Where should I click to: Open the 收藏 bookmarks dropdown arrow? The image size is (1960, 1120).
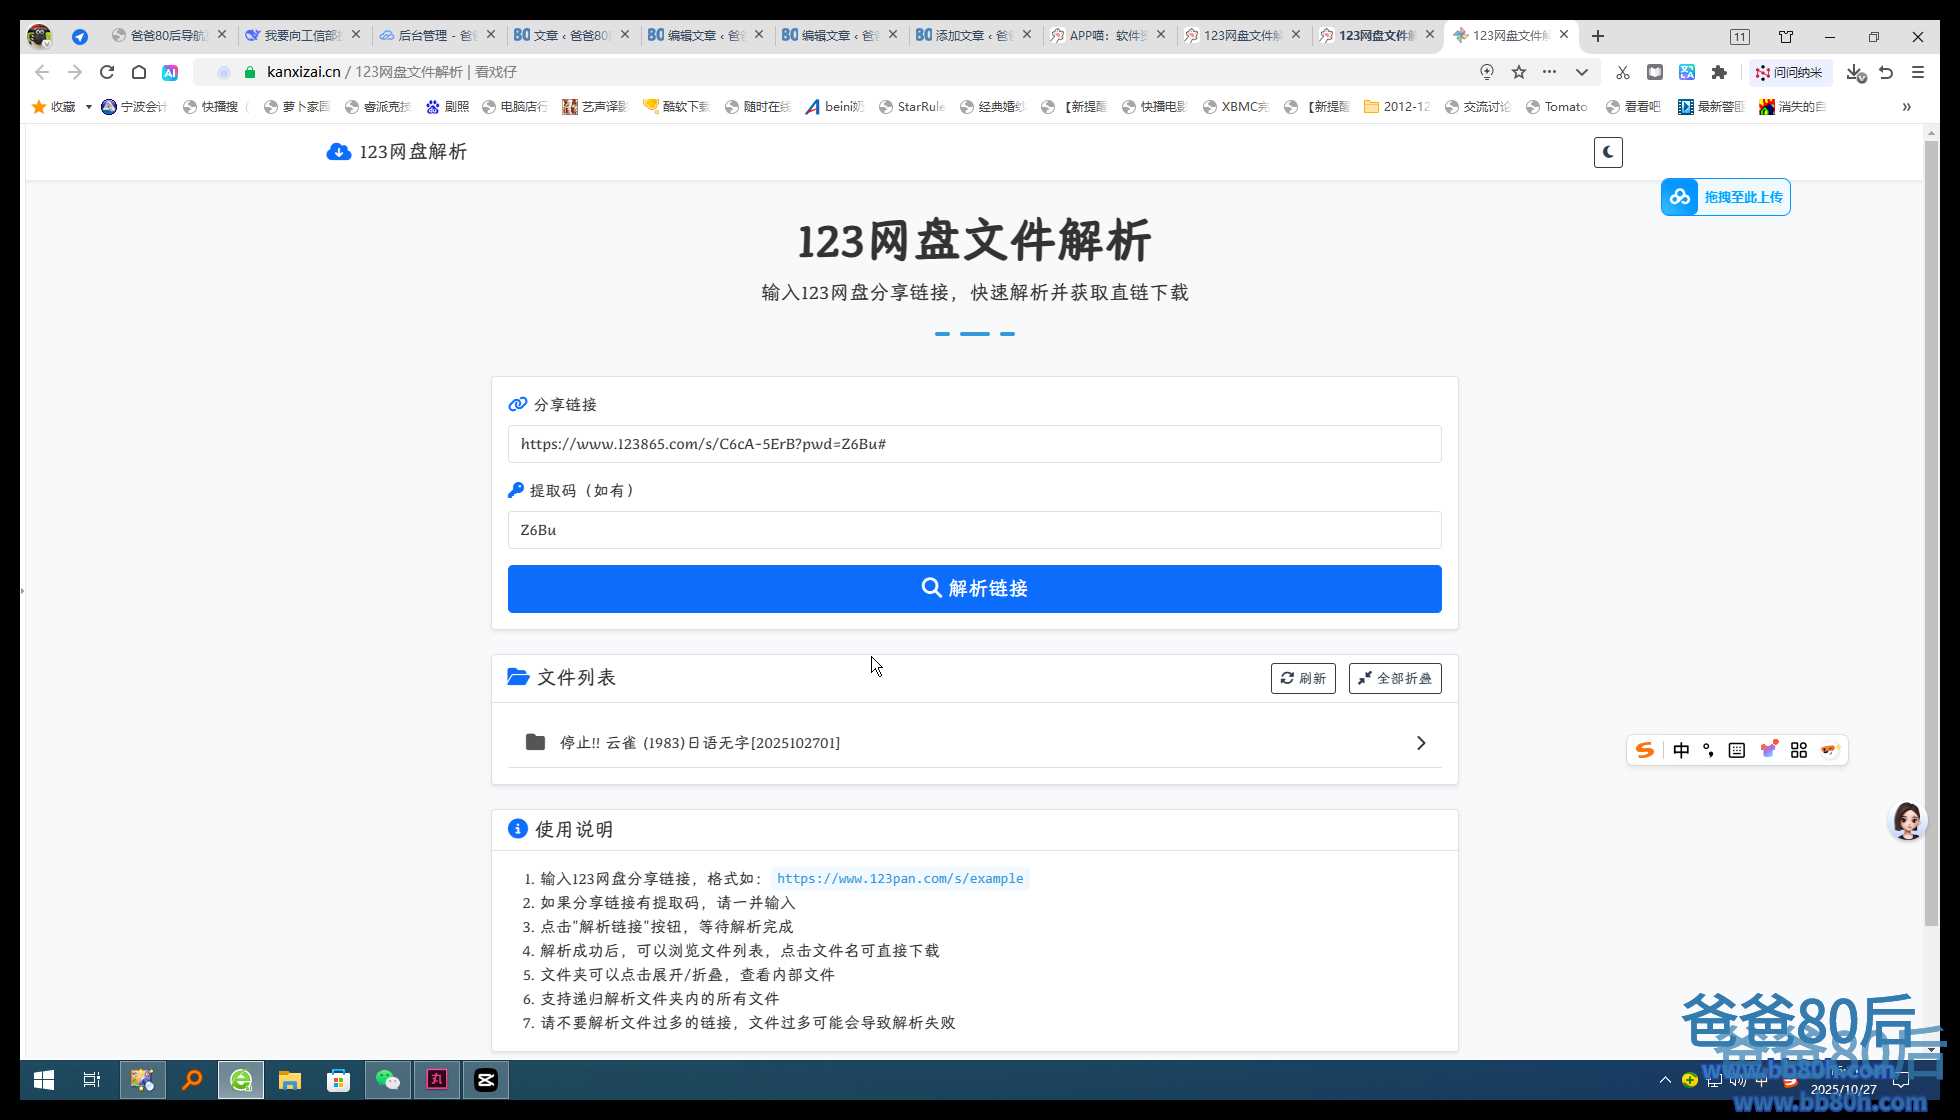coord(88,107)
